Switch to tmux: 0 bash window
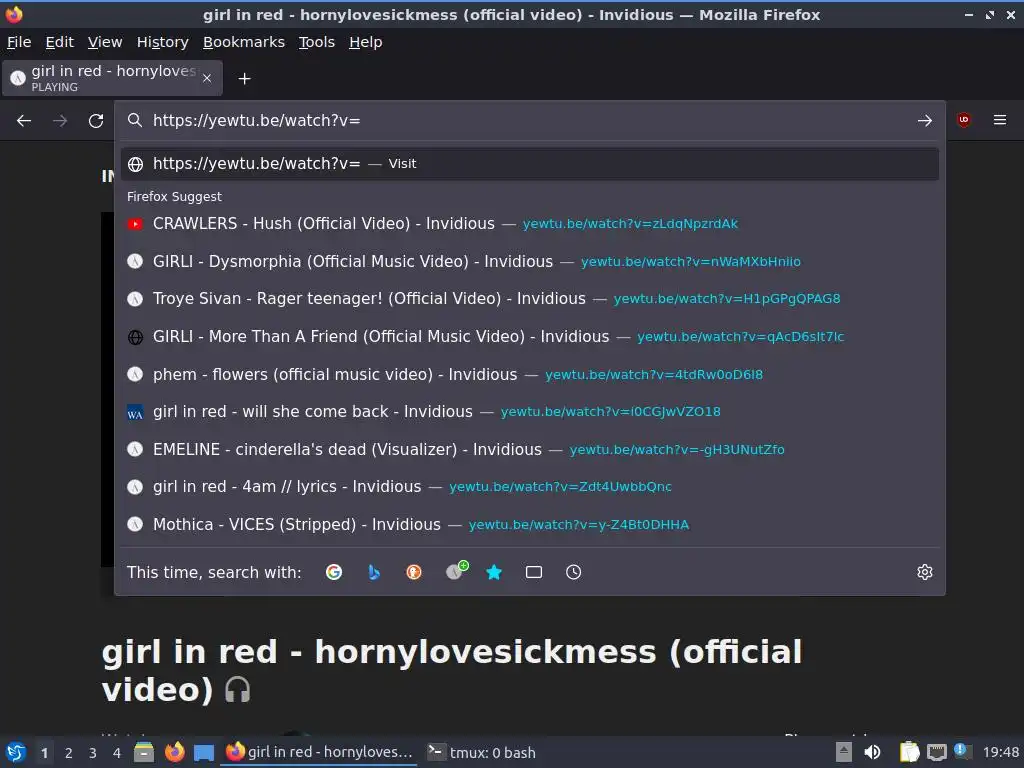 pyautogui.click(x=481, y=752)
